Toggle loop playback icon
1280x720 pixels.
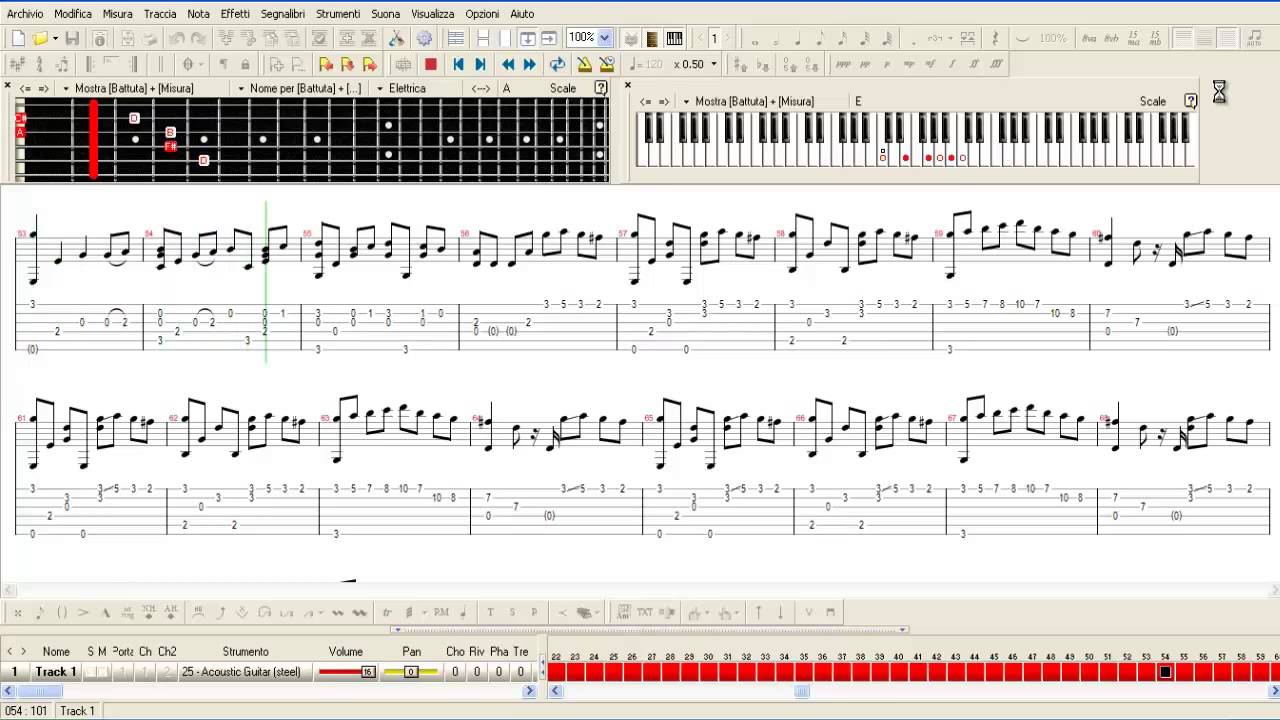[x=557, y=64]
